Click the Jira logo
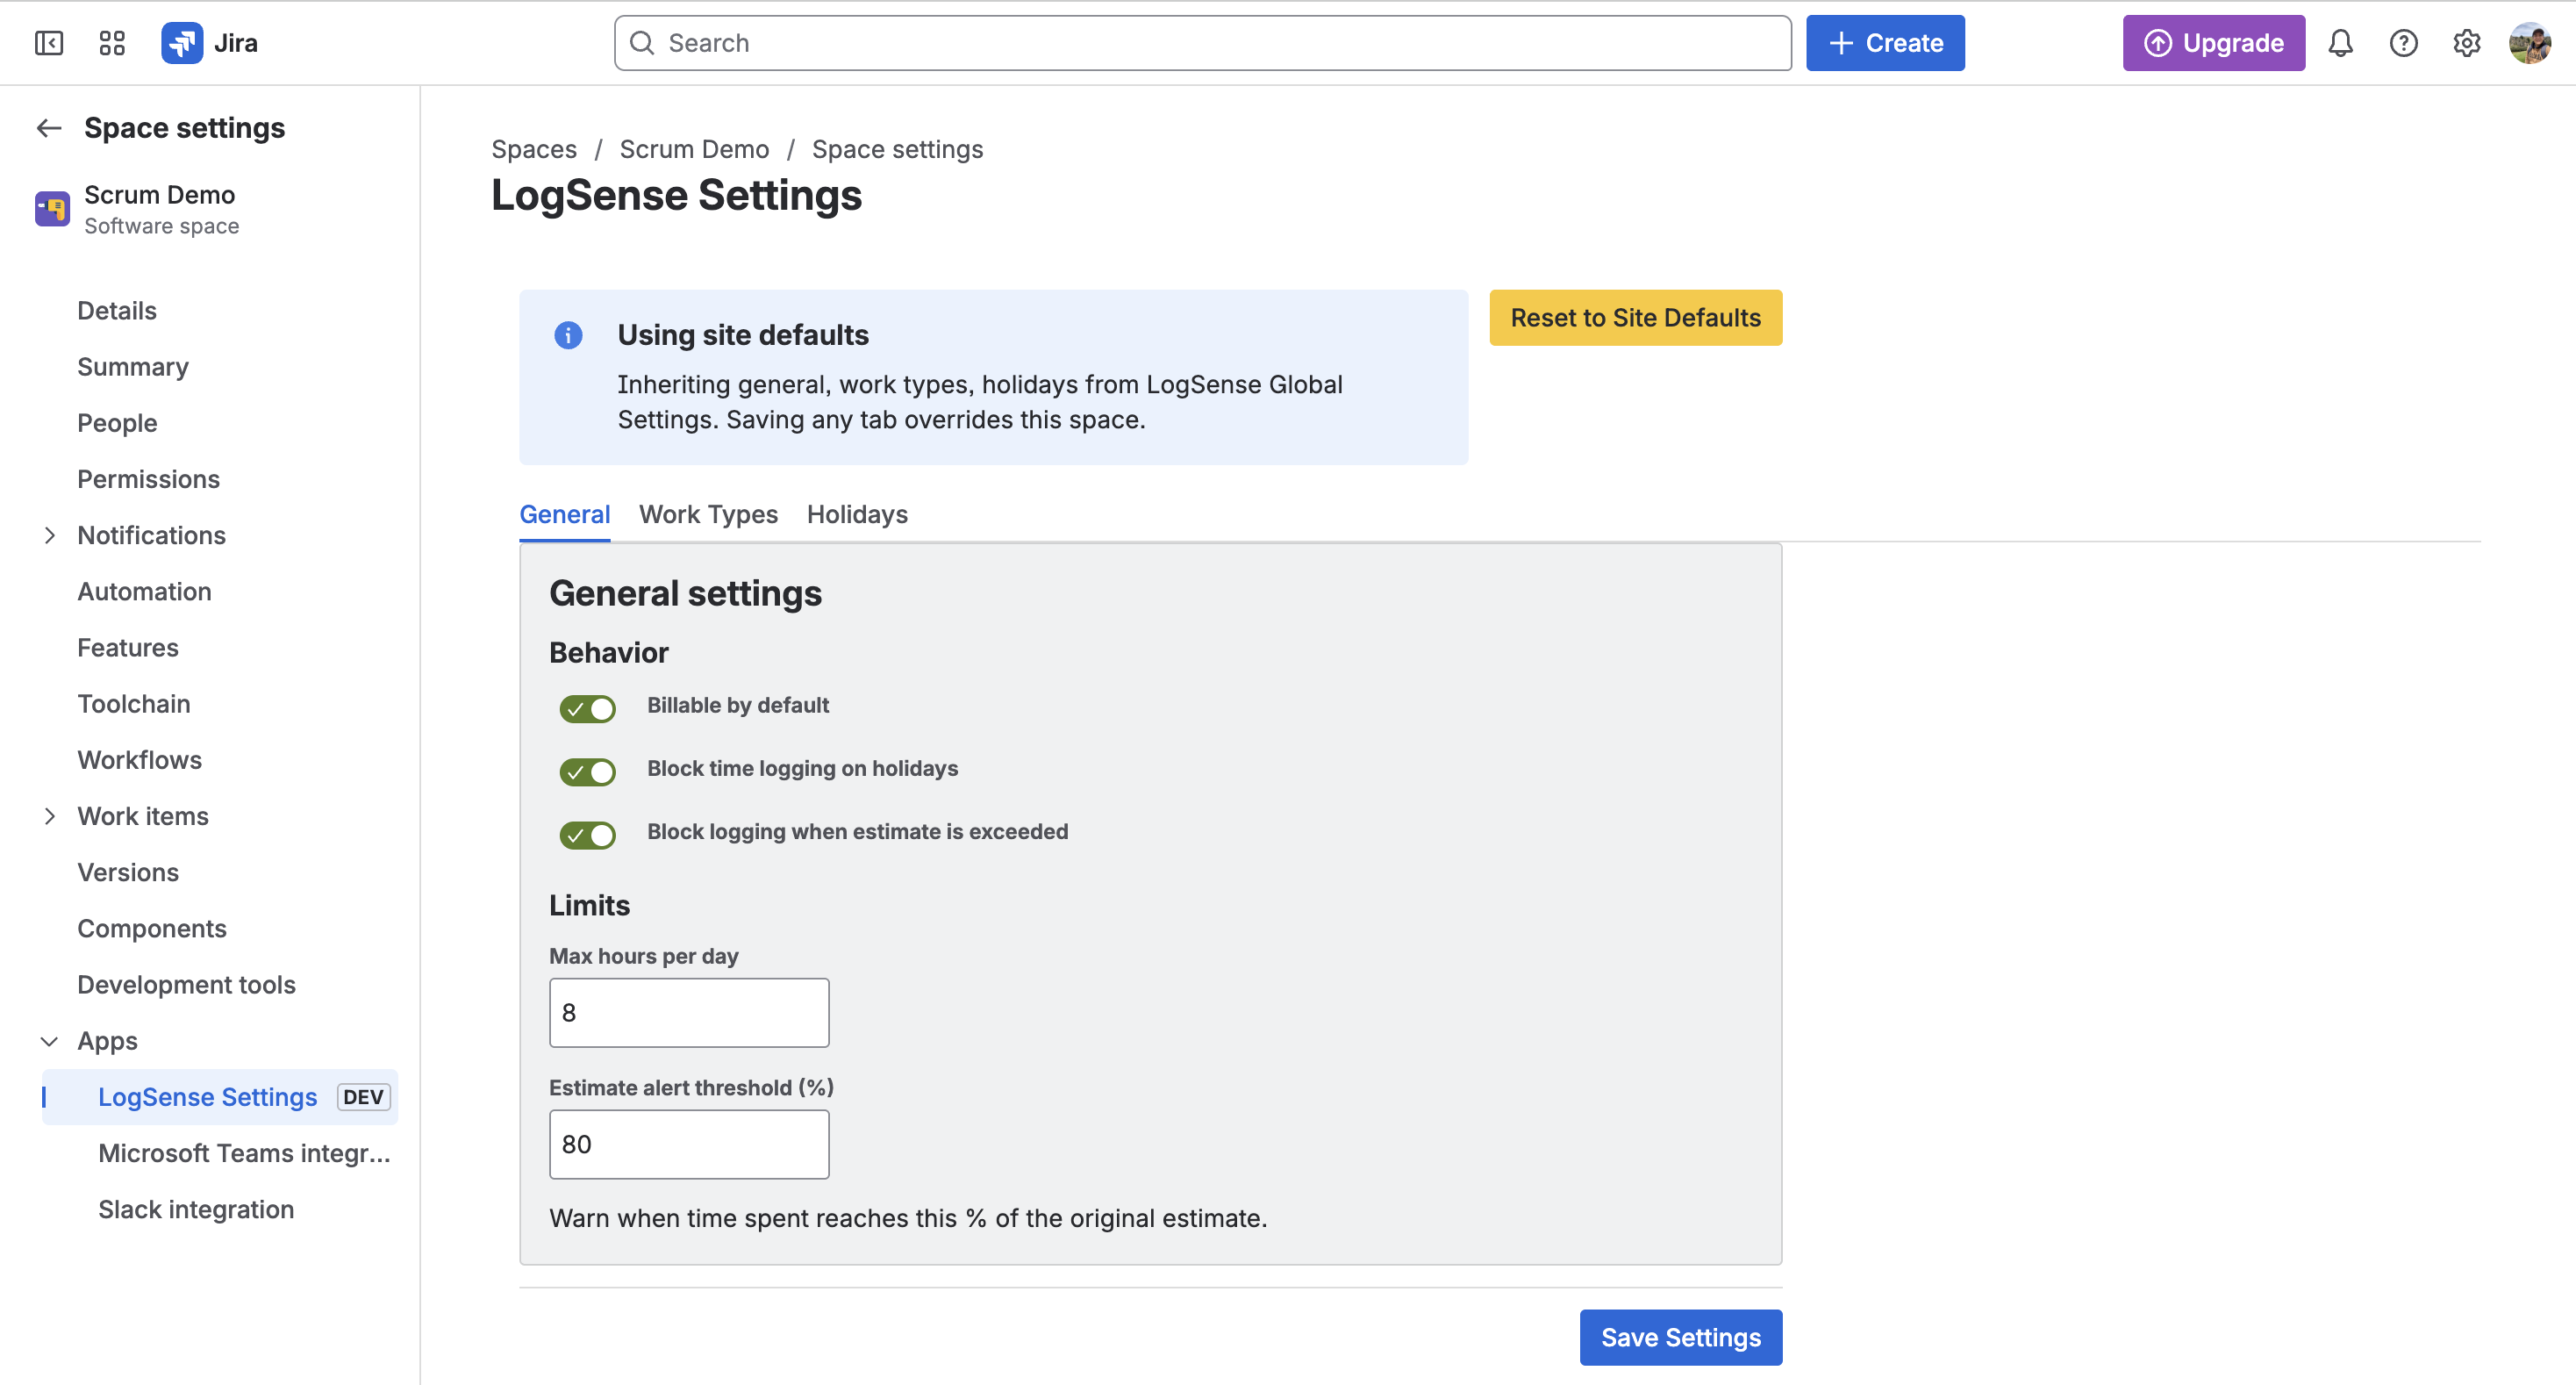Image resolution: width=2576 pixels, height=1385 pixels. click(210, 43)
